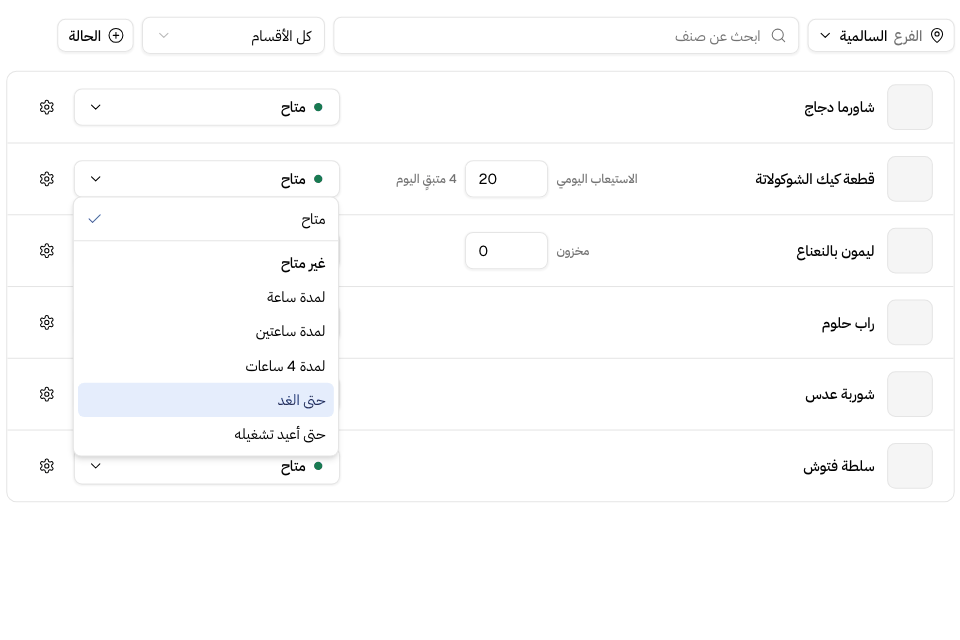Screen dimensions: 960x640
Task: Click item name شاورما دجاج
Action: 839,108
